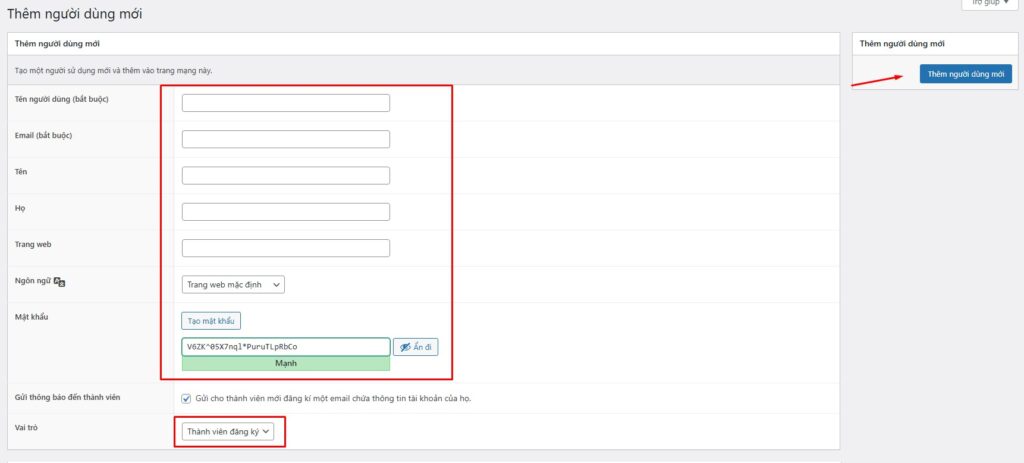Click the eye icon to hide password
The image size is (1024, 463).
[x=406, y=347]
